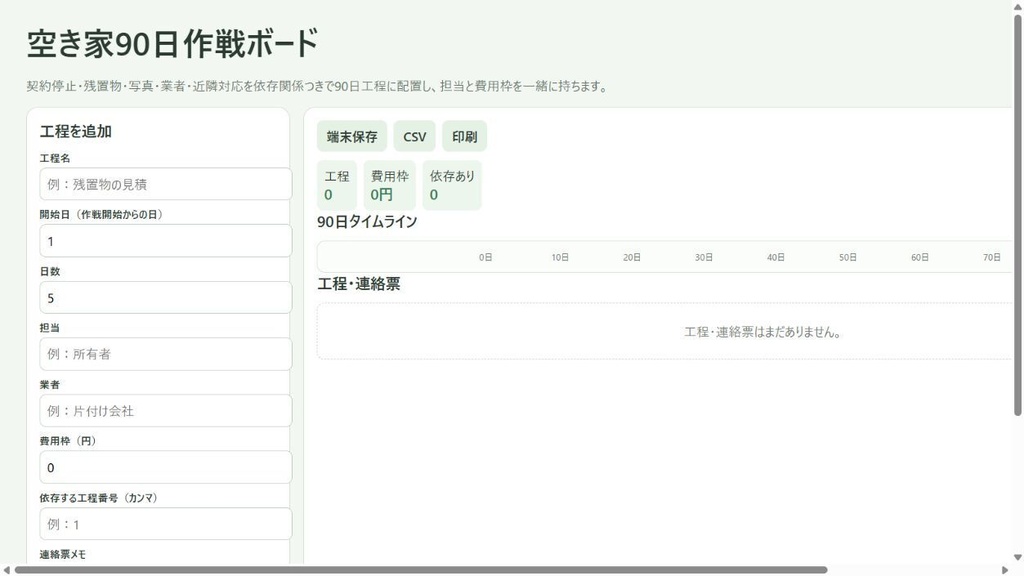
Task: Click the 工程・連絡票はまだありません message
Action: click(762, 332)
